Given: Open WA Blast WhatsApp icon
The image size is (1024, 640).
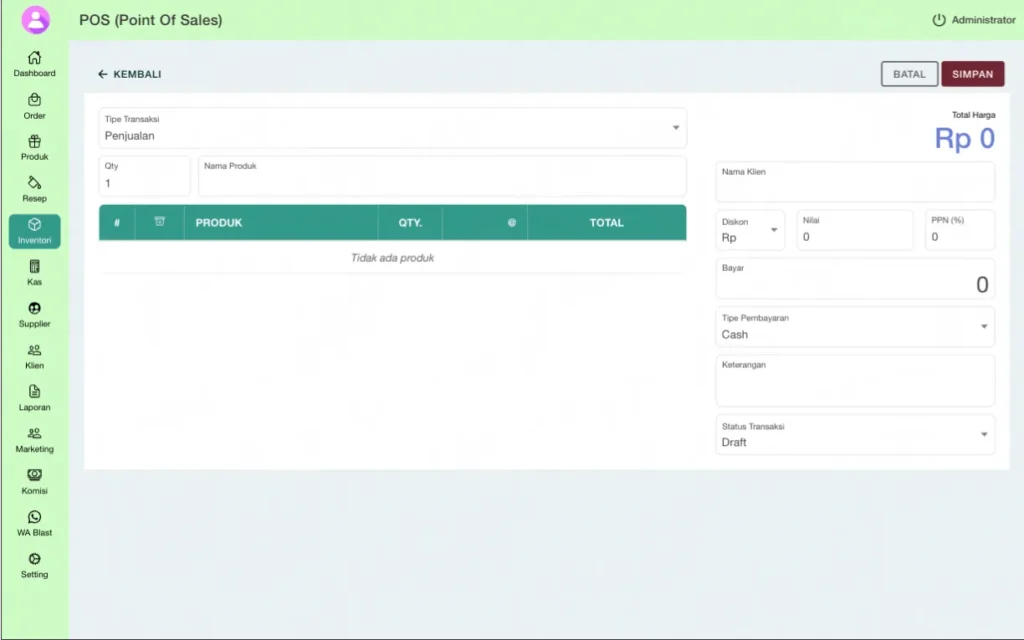Looking at the screenshot, I should pyautogui.click(x=34, y=517).
